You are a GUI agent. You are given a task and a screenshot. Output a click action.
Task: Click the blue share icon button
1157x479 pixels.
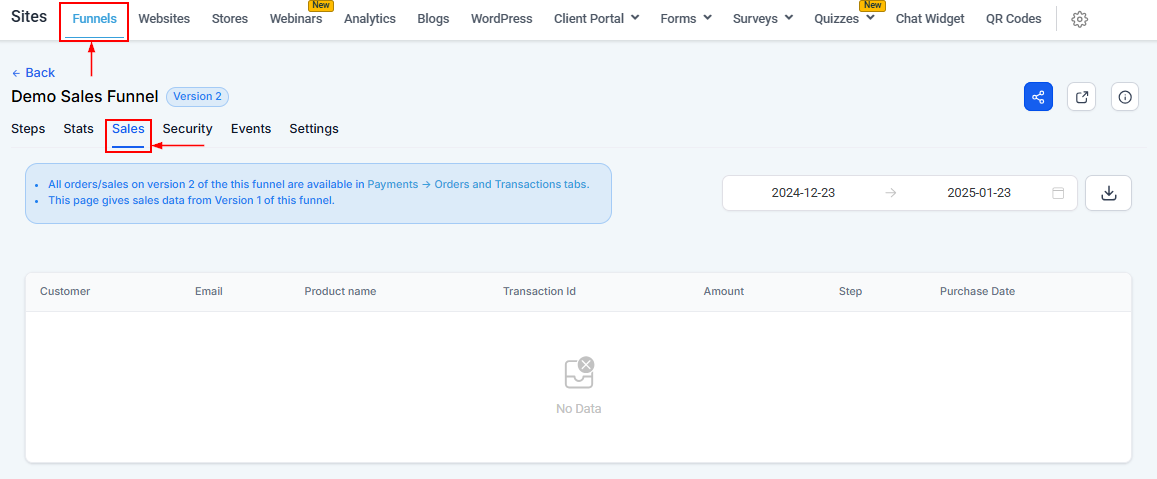pyautogui.click(x=1038, y=97)
